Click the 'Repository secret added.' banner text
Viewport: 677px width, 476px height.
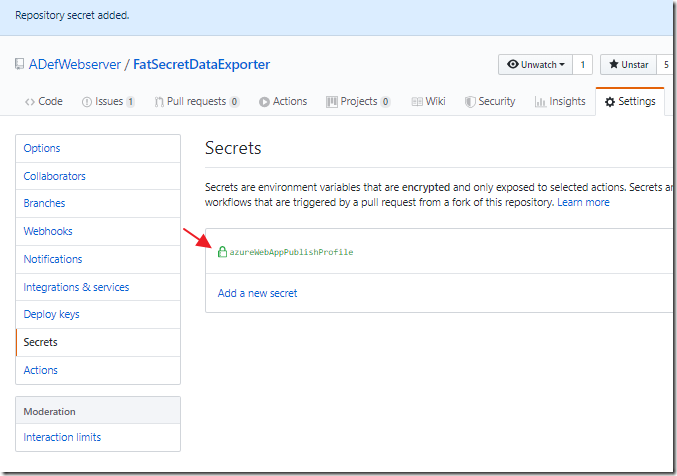(72, 16)
